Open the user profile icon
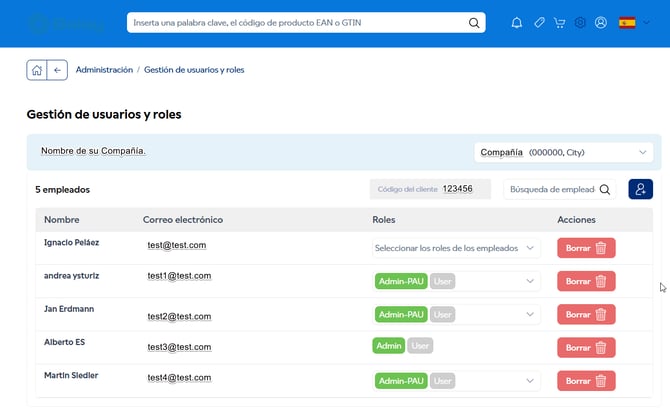The width and height of the screenshot is (670, 413). coord(601,22)
